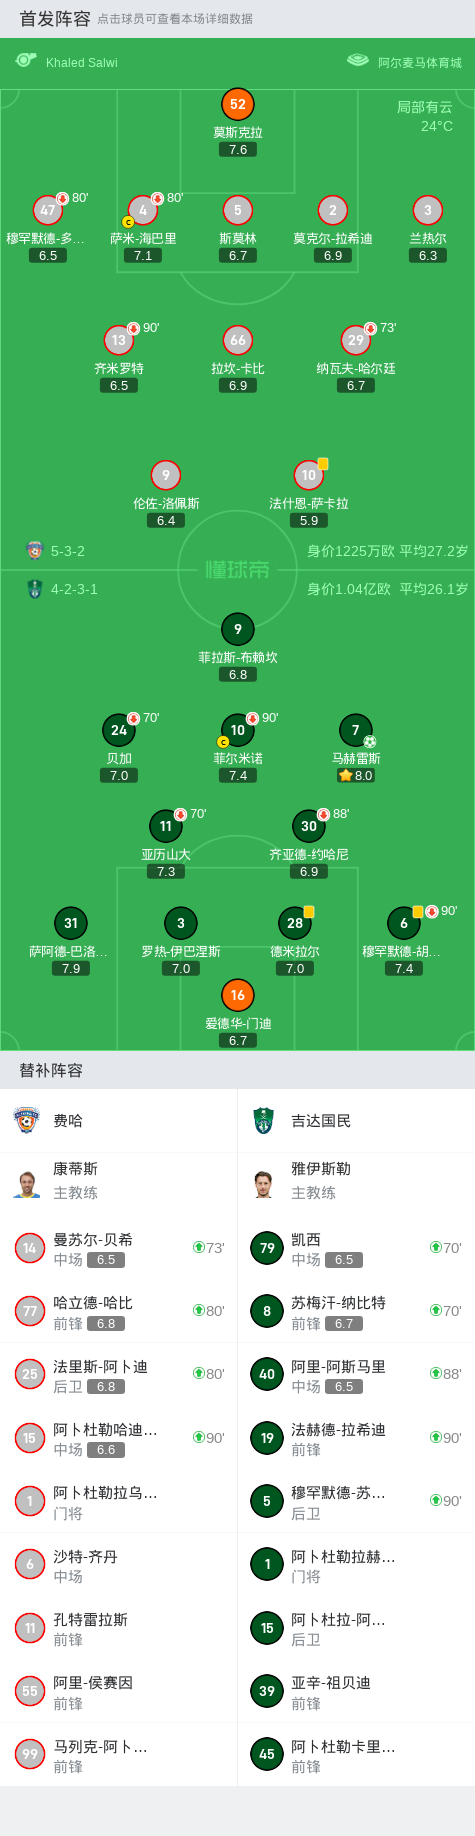Tap the 首发阵容 heading
Viewport: 475px width, 1836px height.
[x=54, y=18]
